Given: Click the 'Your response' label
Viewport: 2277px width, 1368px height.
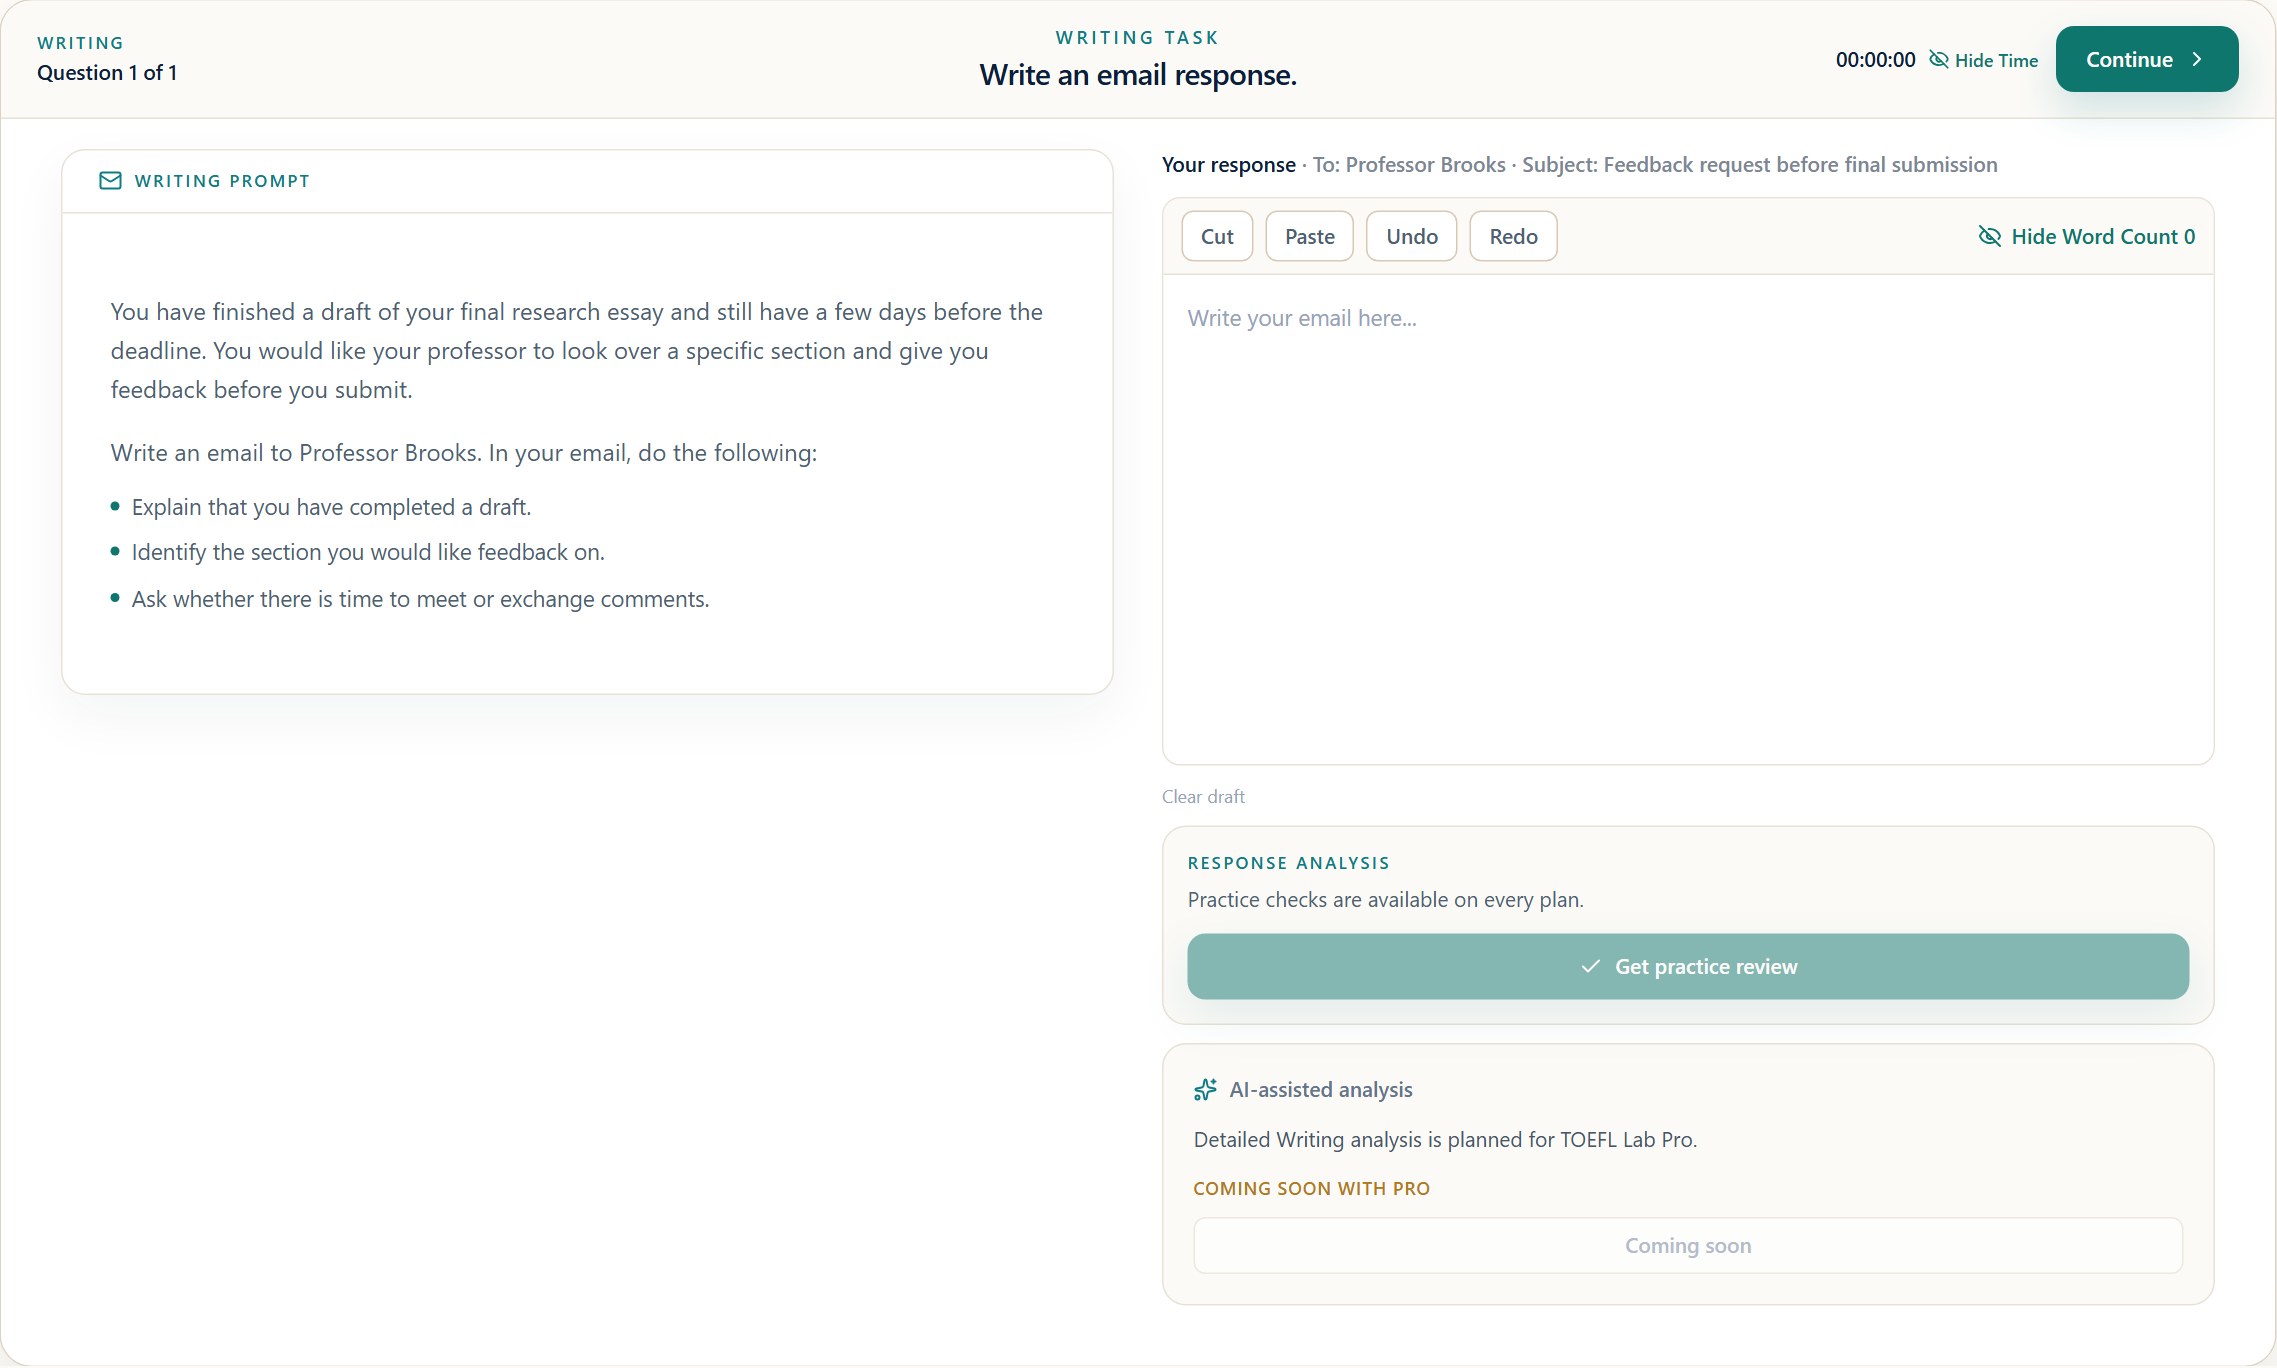Looking at the screenshot, I should pyautogui.click(x=1228, y=164).
